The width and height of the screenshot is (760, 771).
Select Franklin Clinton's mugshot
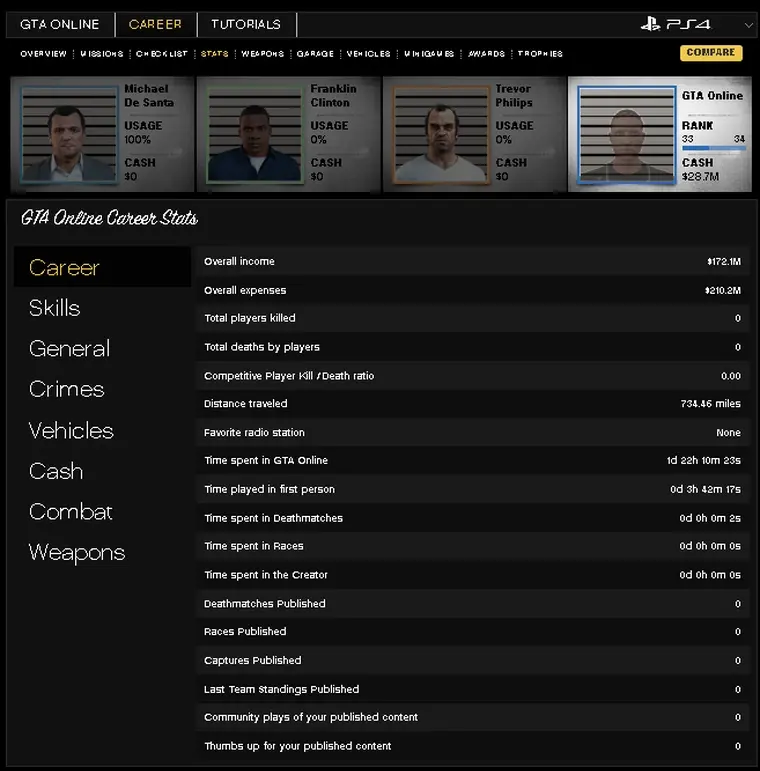tap(255, 135)
